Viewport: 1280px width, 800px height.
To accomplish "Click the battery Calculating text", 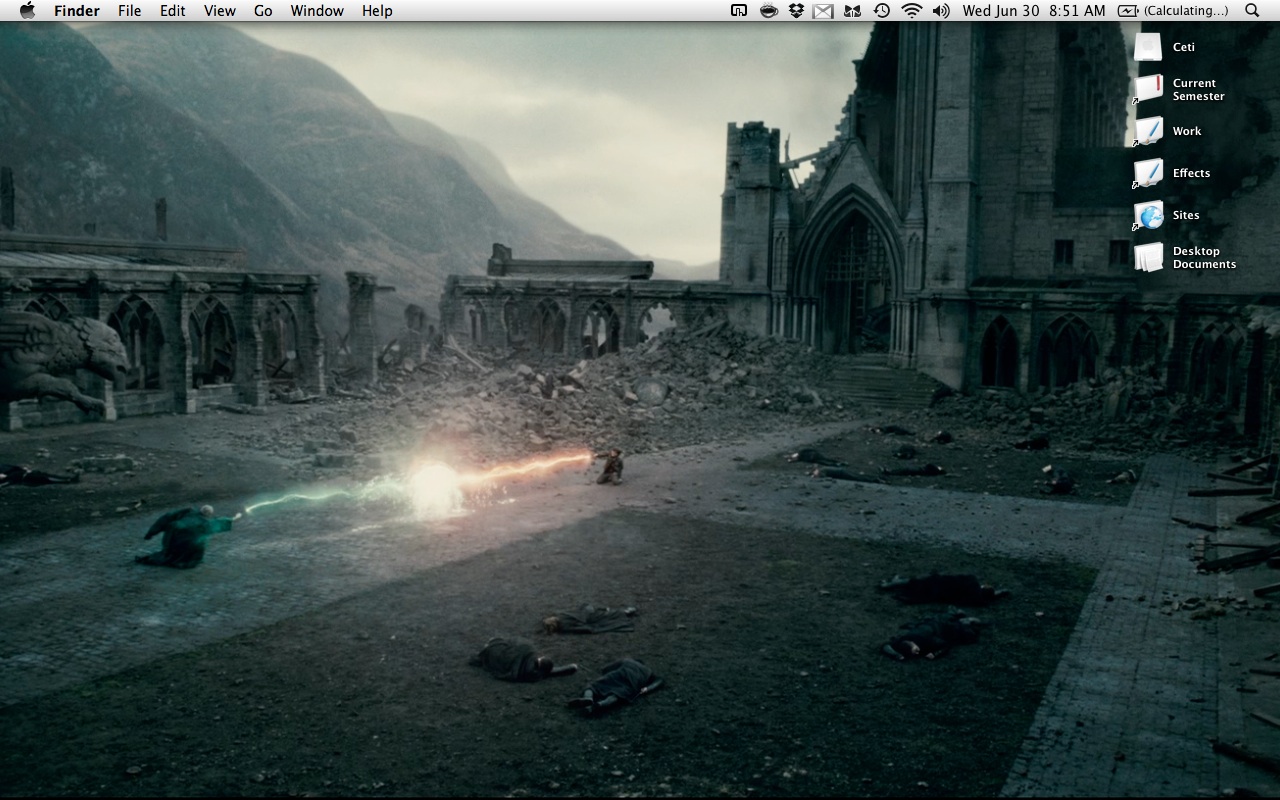I will tap(1185, 11).
